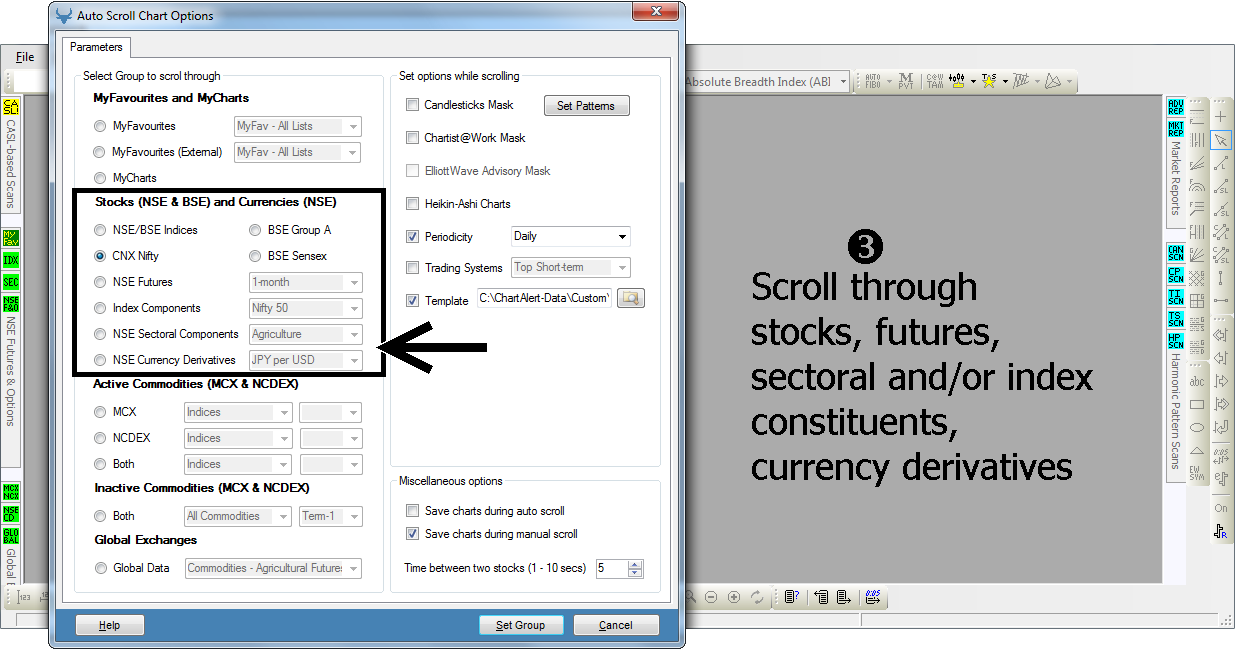This screenshot has width=1235, height=650.
Task: Open the Agriculture sectoral dropdown
Action: 305,334
